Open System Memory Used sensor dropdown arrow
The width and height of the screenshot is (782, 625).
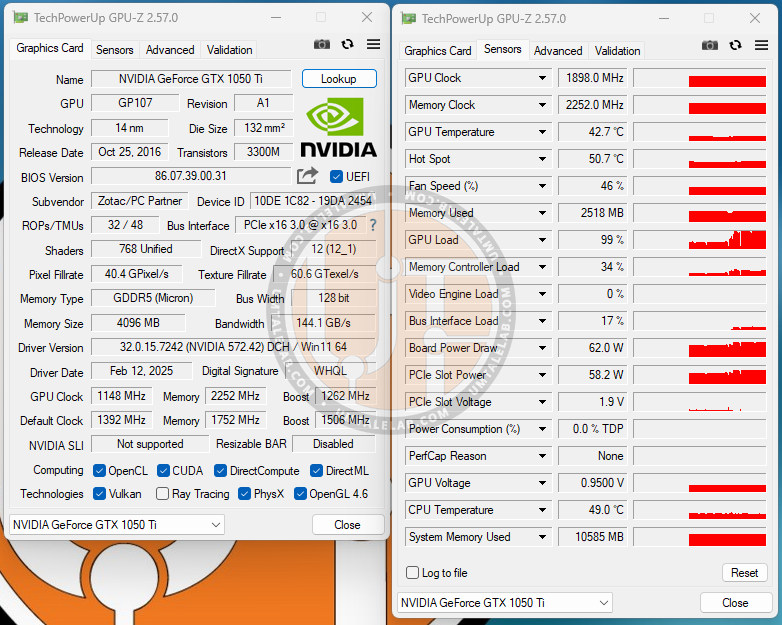coord(542,537)
